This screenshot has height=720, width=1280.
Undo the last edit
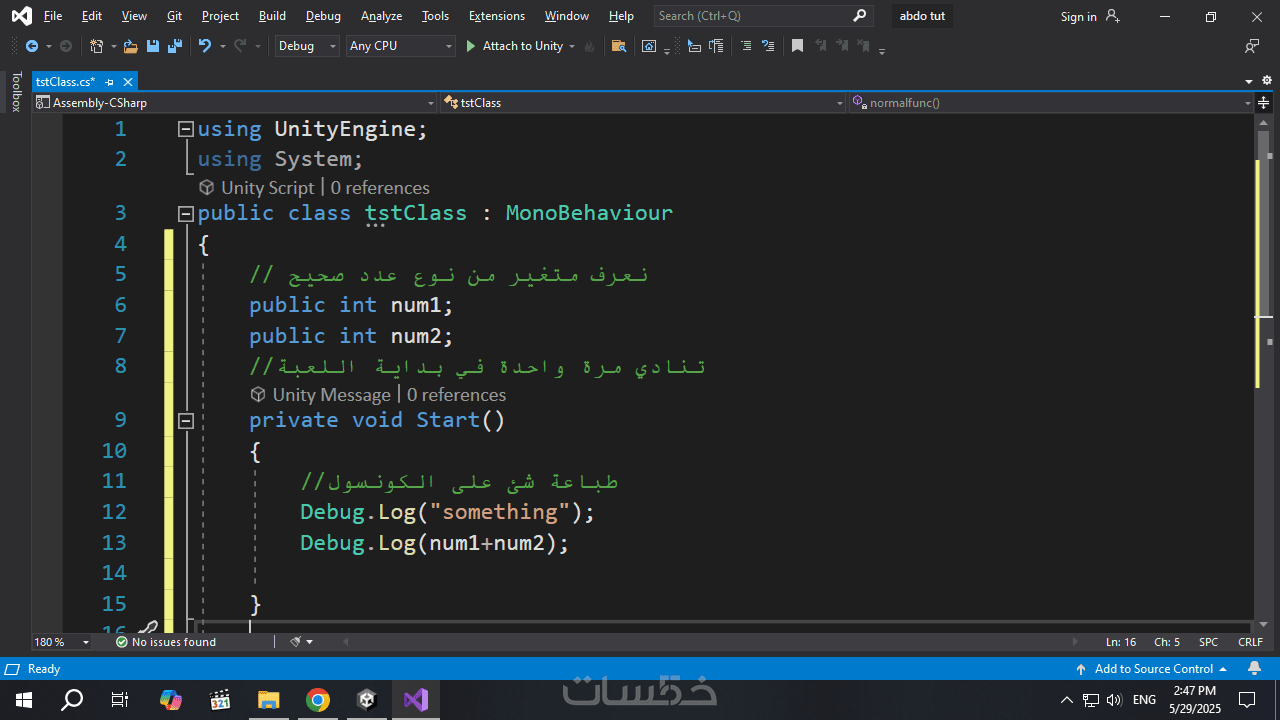coord(205,46)
